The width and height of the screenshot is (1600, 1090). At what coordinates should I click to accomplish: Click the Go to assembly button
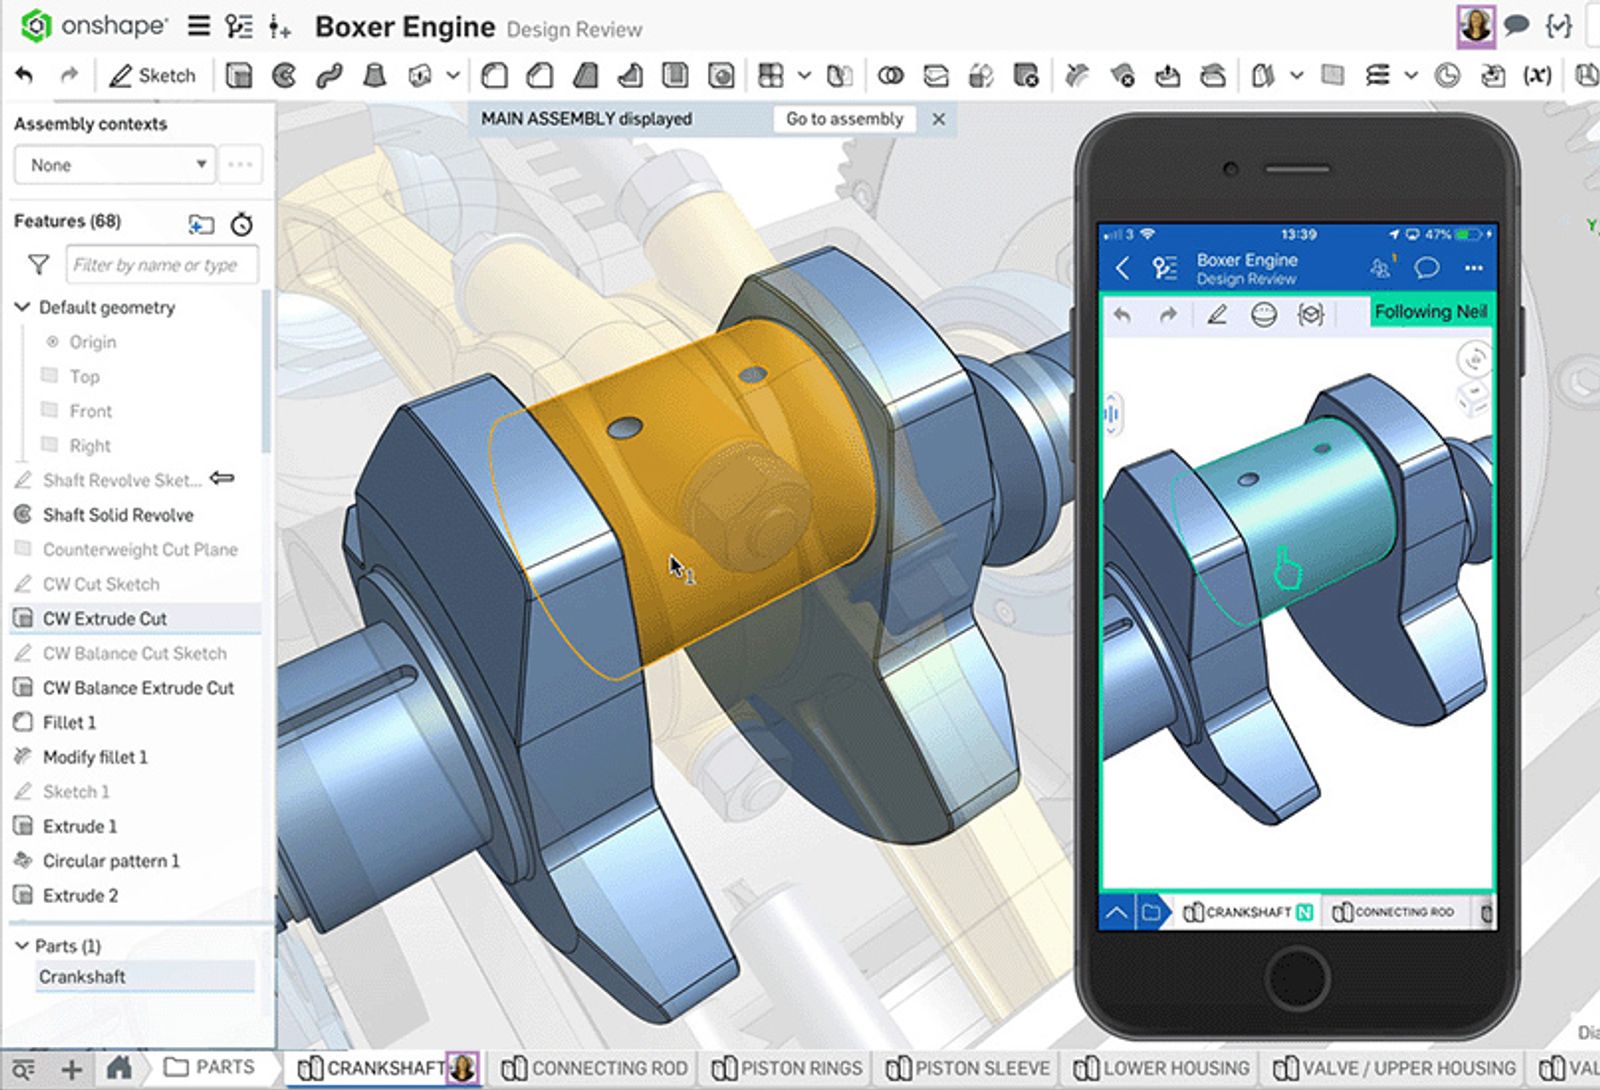pyautogui.click(x=844, y=119)
